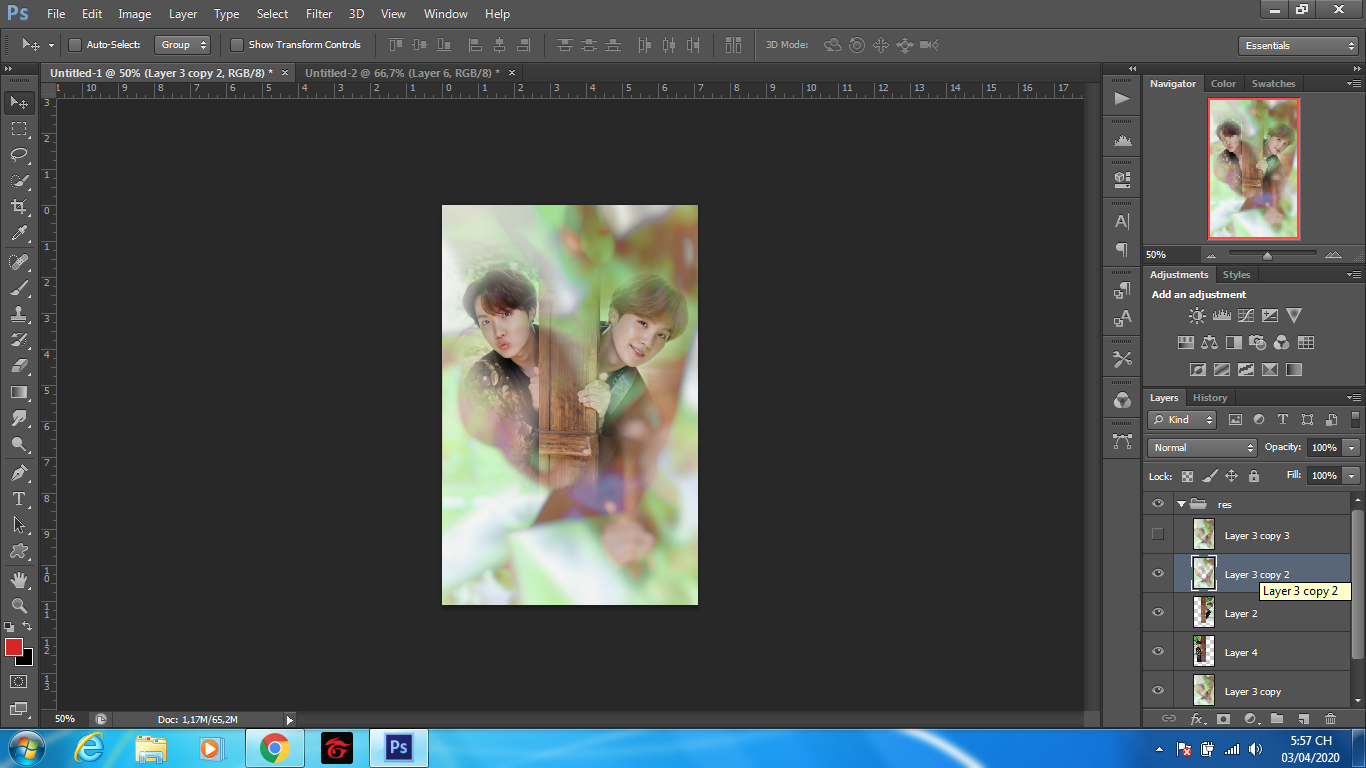1366x768 pixels.
Task: Open the Normal blend mode dropdown
Action: click(1202, 448)
